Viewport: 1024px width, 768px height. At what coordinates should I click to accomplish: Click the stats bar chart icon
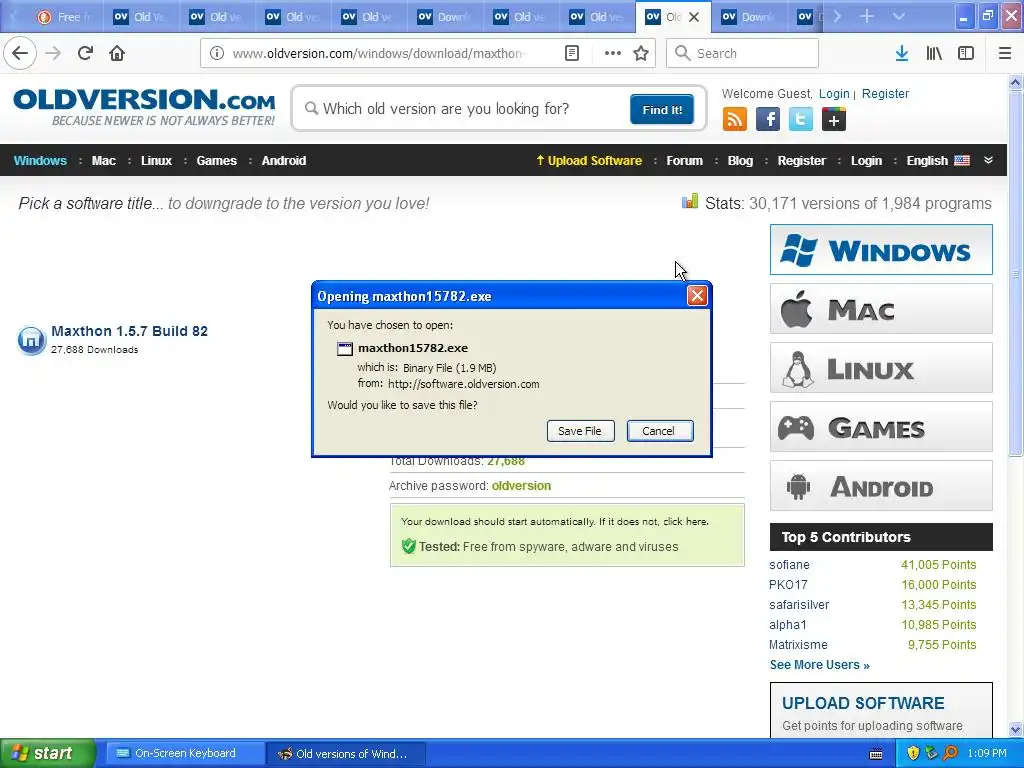(x=690, y=202)
